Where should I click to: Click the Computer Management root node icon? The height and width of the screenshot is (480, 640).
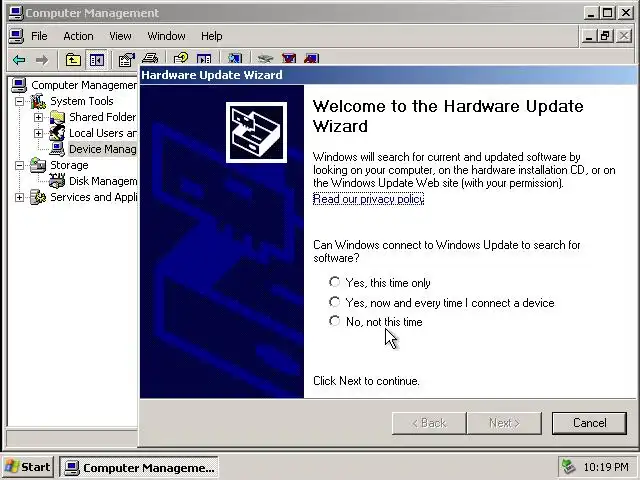[x=19, y=85]
